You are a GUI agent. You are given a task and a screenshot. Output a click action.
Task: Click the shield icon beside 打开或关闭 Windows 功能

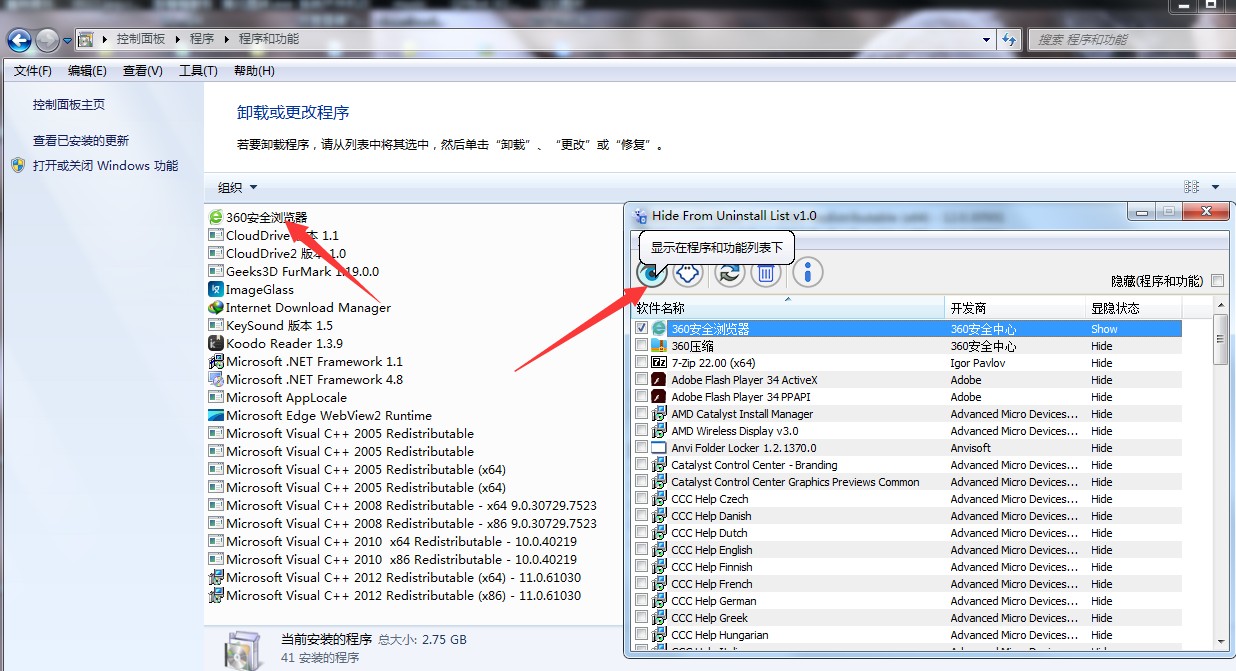18,165
